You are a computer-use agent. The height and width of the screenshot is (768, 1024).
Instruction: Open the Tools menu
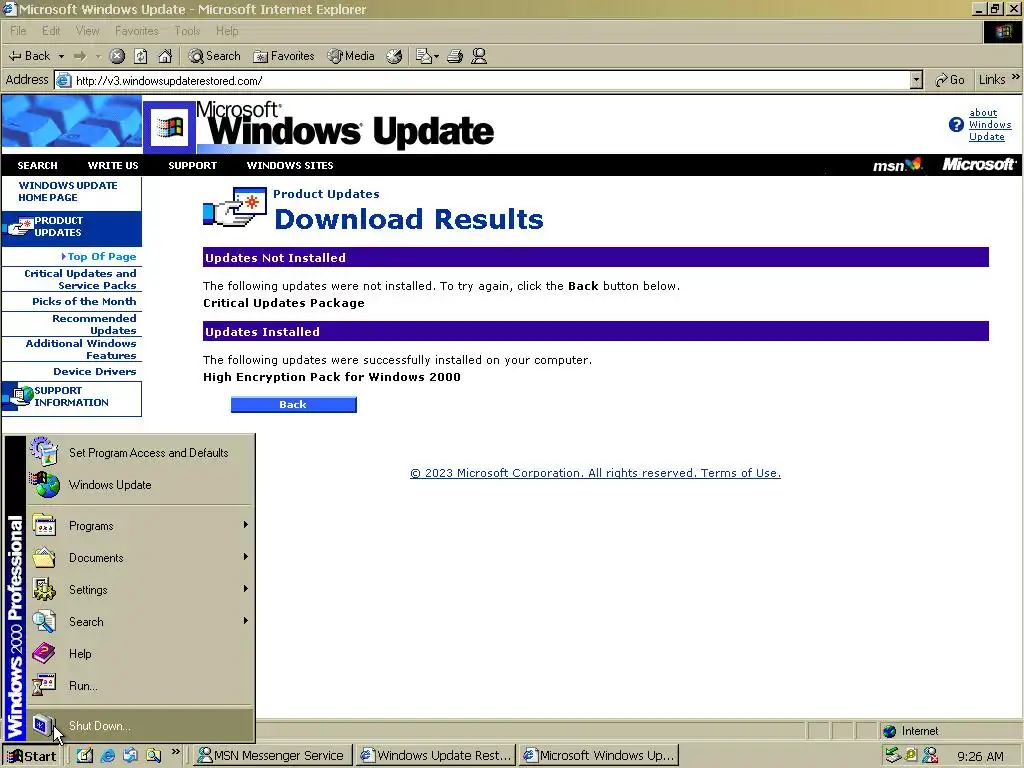pos(187,31)
